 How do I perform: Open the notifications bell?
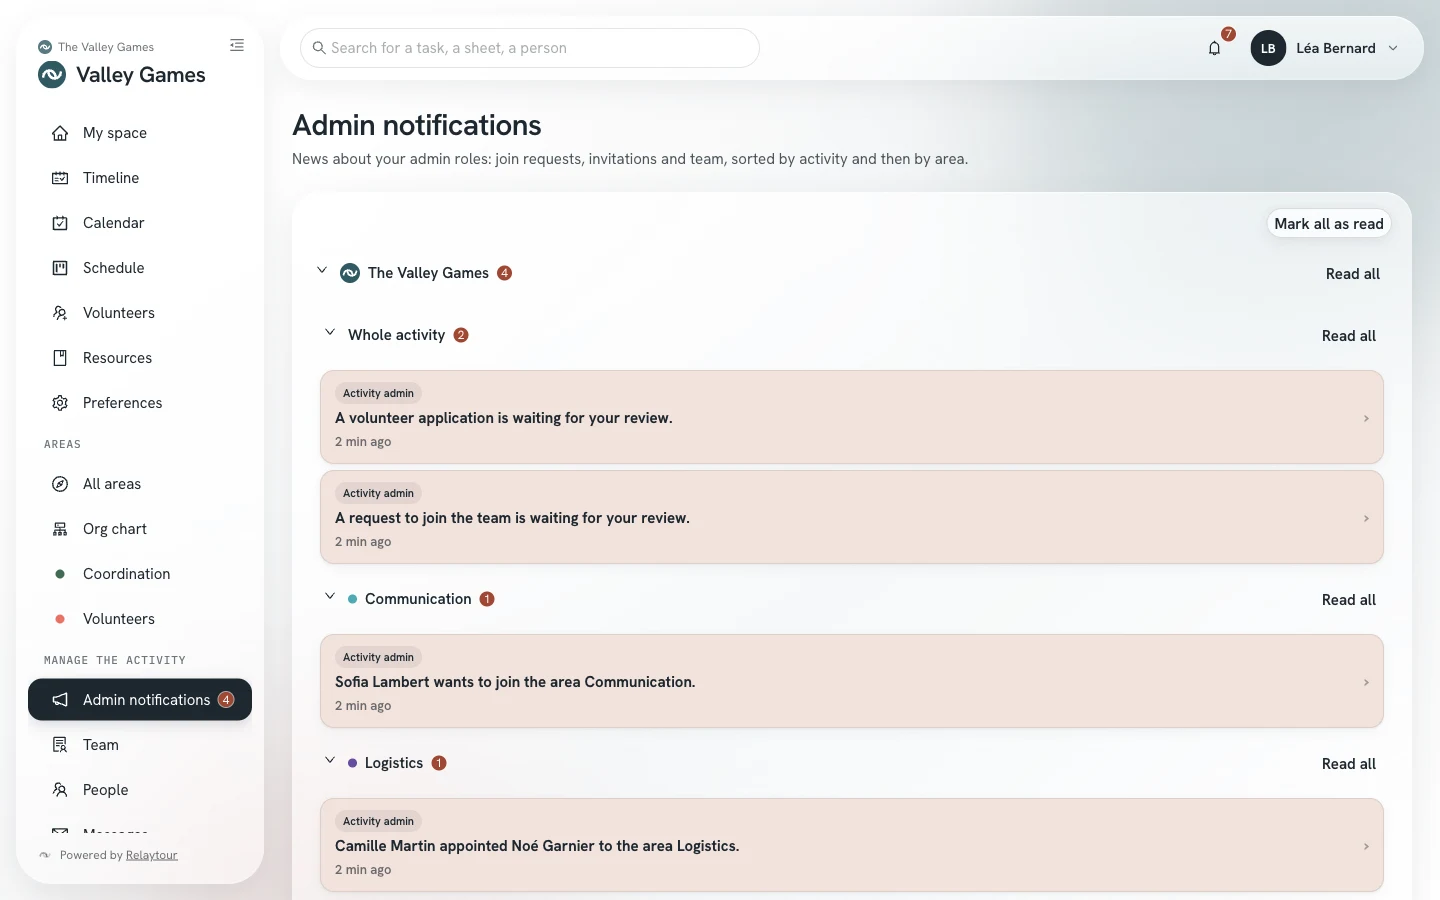coord(1214,48)
